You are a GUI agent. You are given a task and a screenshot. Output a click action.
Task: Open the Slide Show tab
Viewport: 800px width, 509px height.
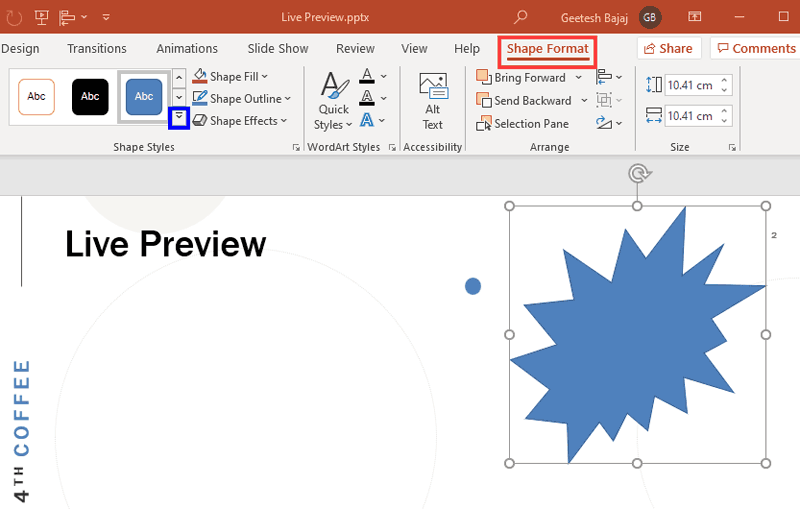(x=278, y=49)
